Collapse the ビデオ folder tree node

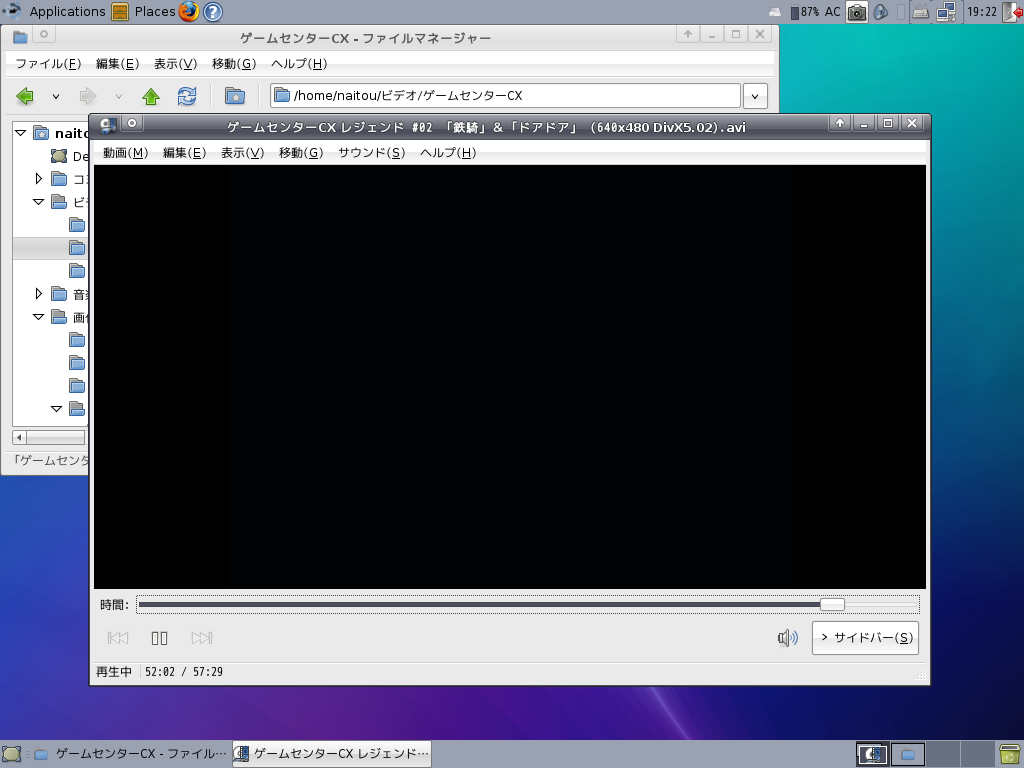(x=39, y=202)
